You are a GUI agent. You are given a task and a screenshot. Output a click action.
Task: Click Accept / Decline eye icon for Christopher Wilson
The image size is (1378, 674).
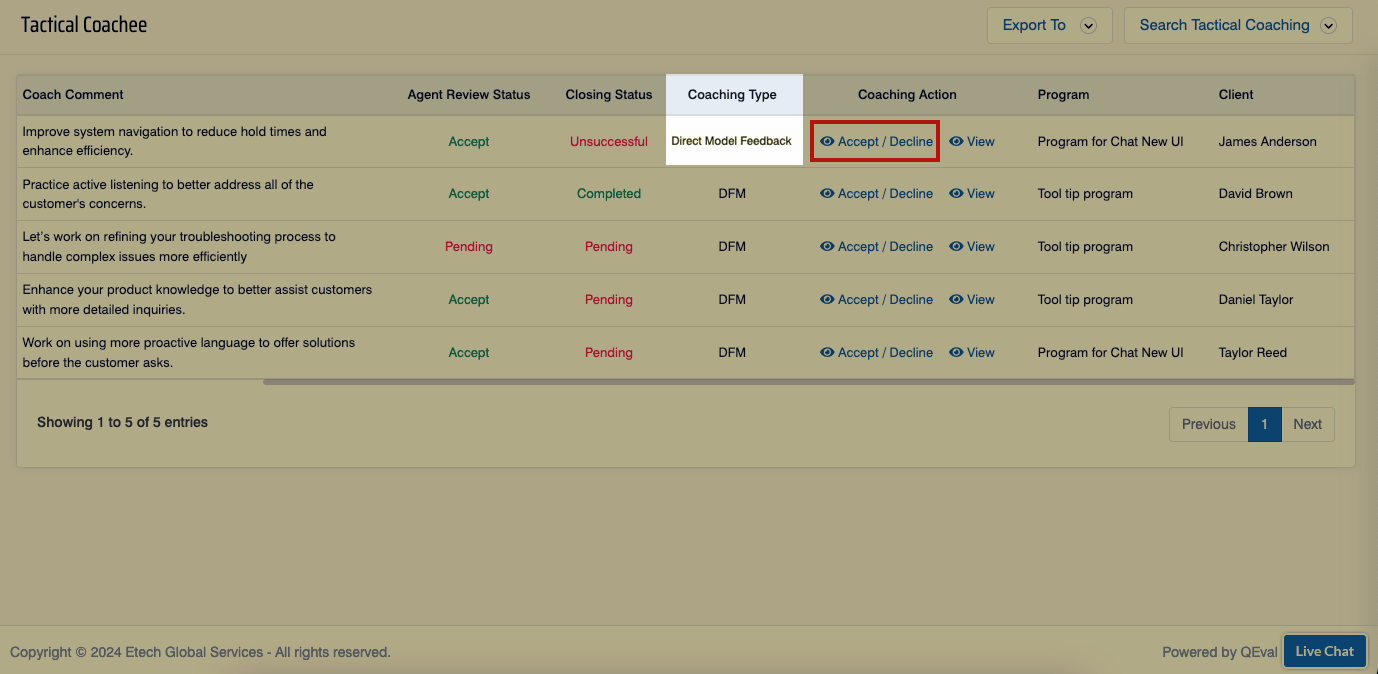coord(827,247)
